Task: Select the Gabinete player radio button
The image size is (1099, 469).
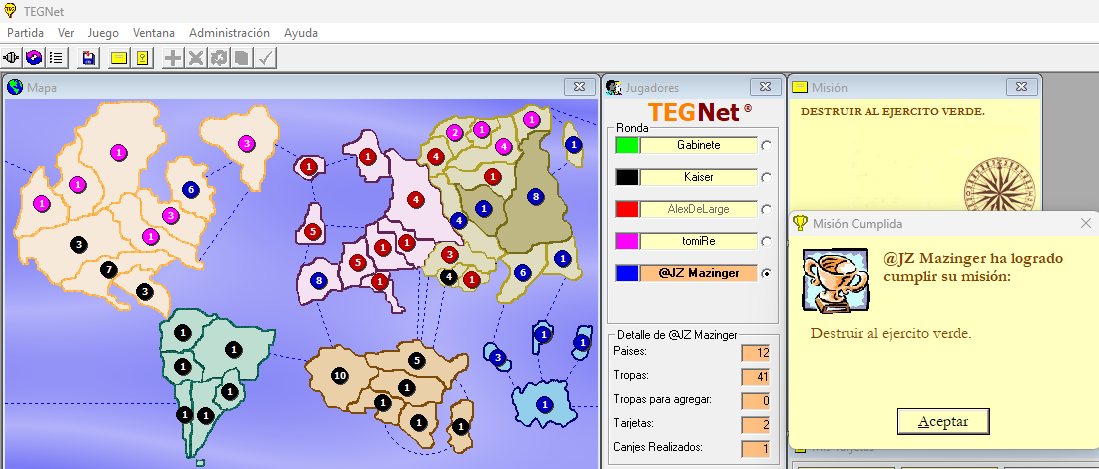Action: (x=766, y=146)
